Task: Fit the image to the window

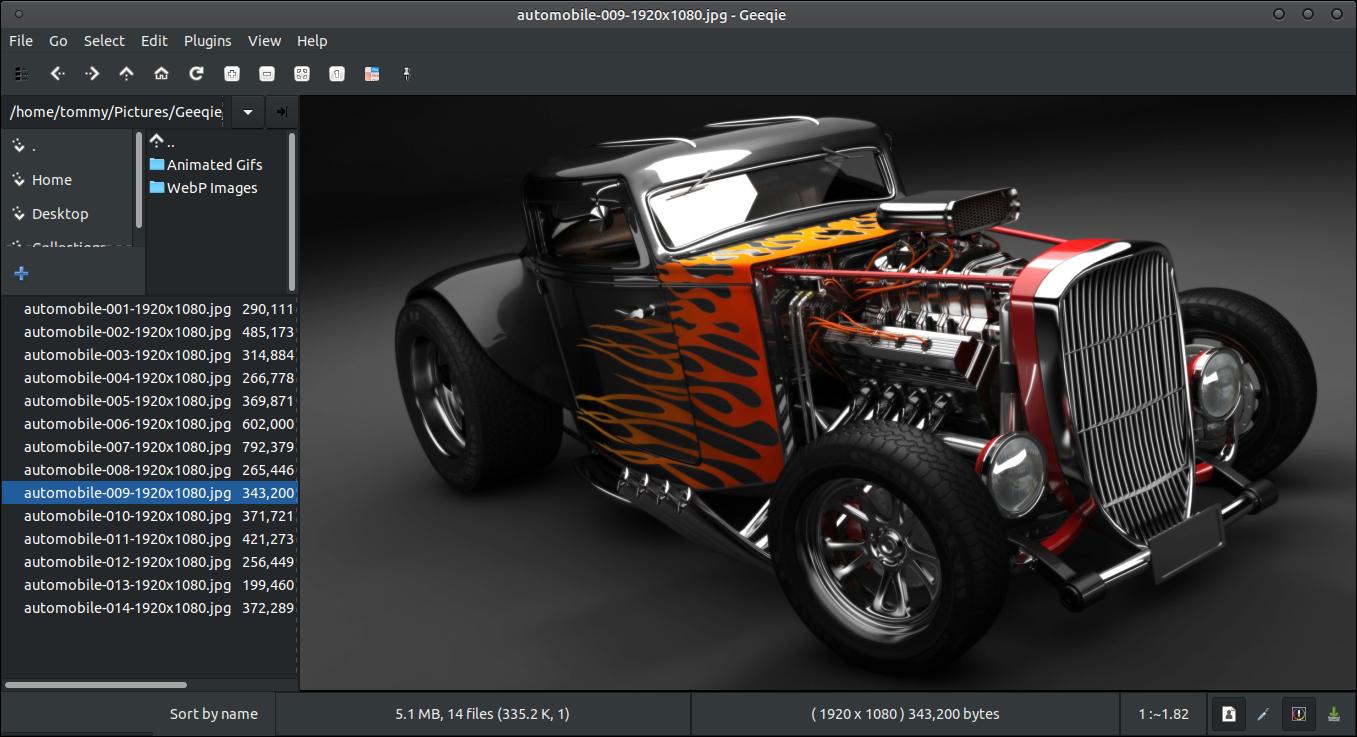Action: point(301,73)
